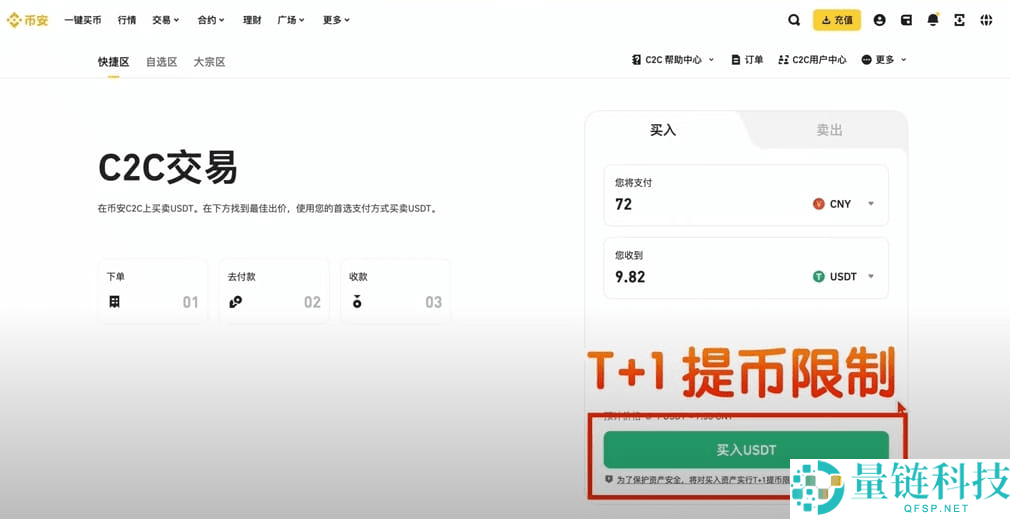The width and height of the screenshot is (1010, 519).
Task: Open the search magnifier icon
Action: pos(794,20)
